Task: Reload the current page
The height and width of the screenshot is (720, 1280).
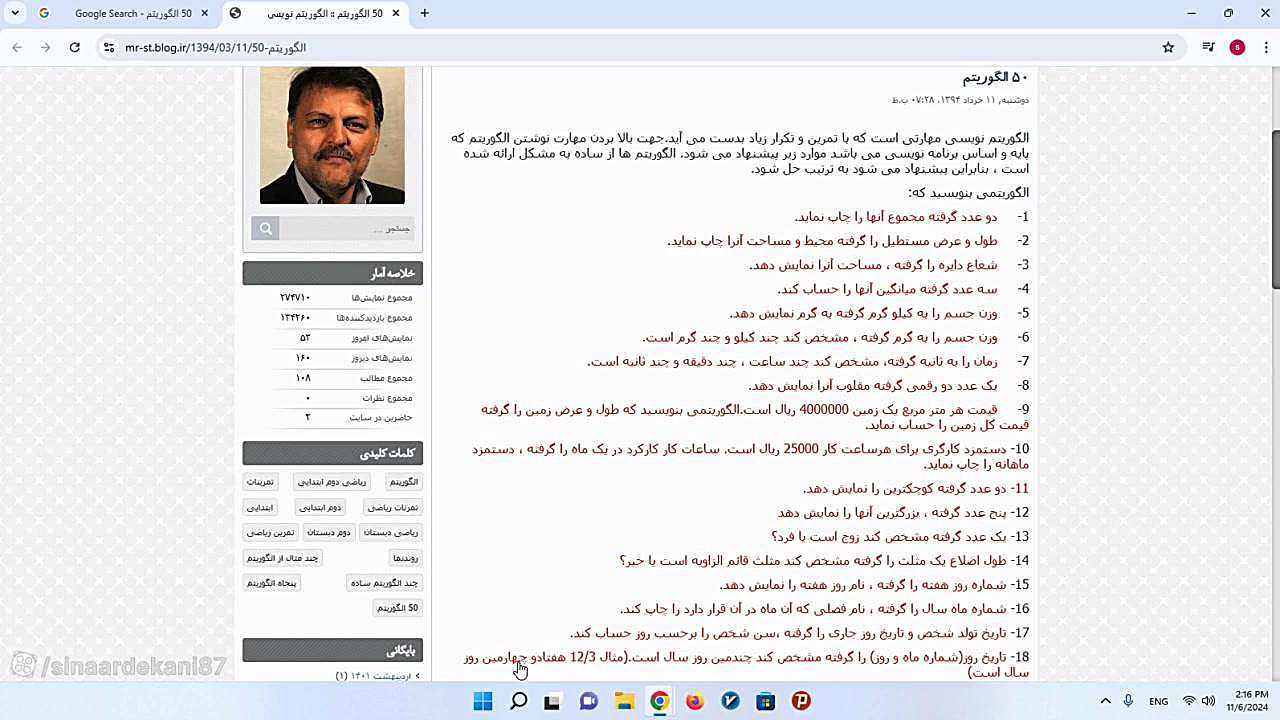Action: tap(74, 47)
